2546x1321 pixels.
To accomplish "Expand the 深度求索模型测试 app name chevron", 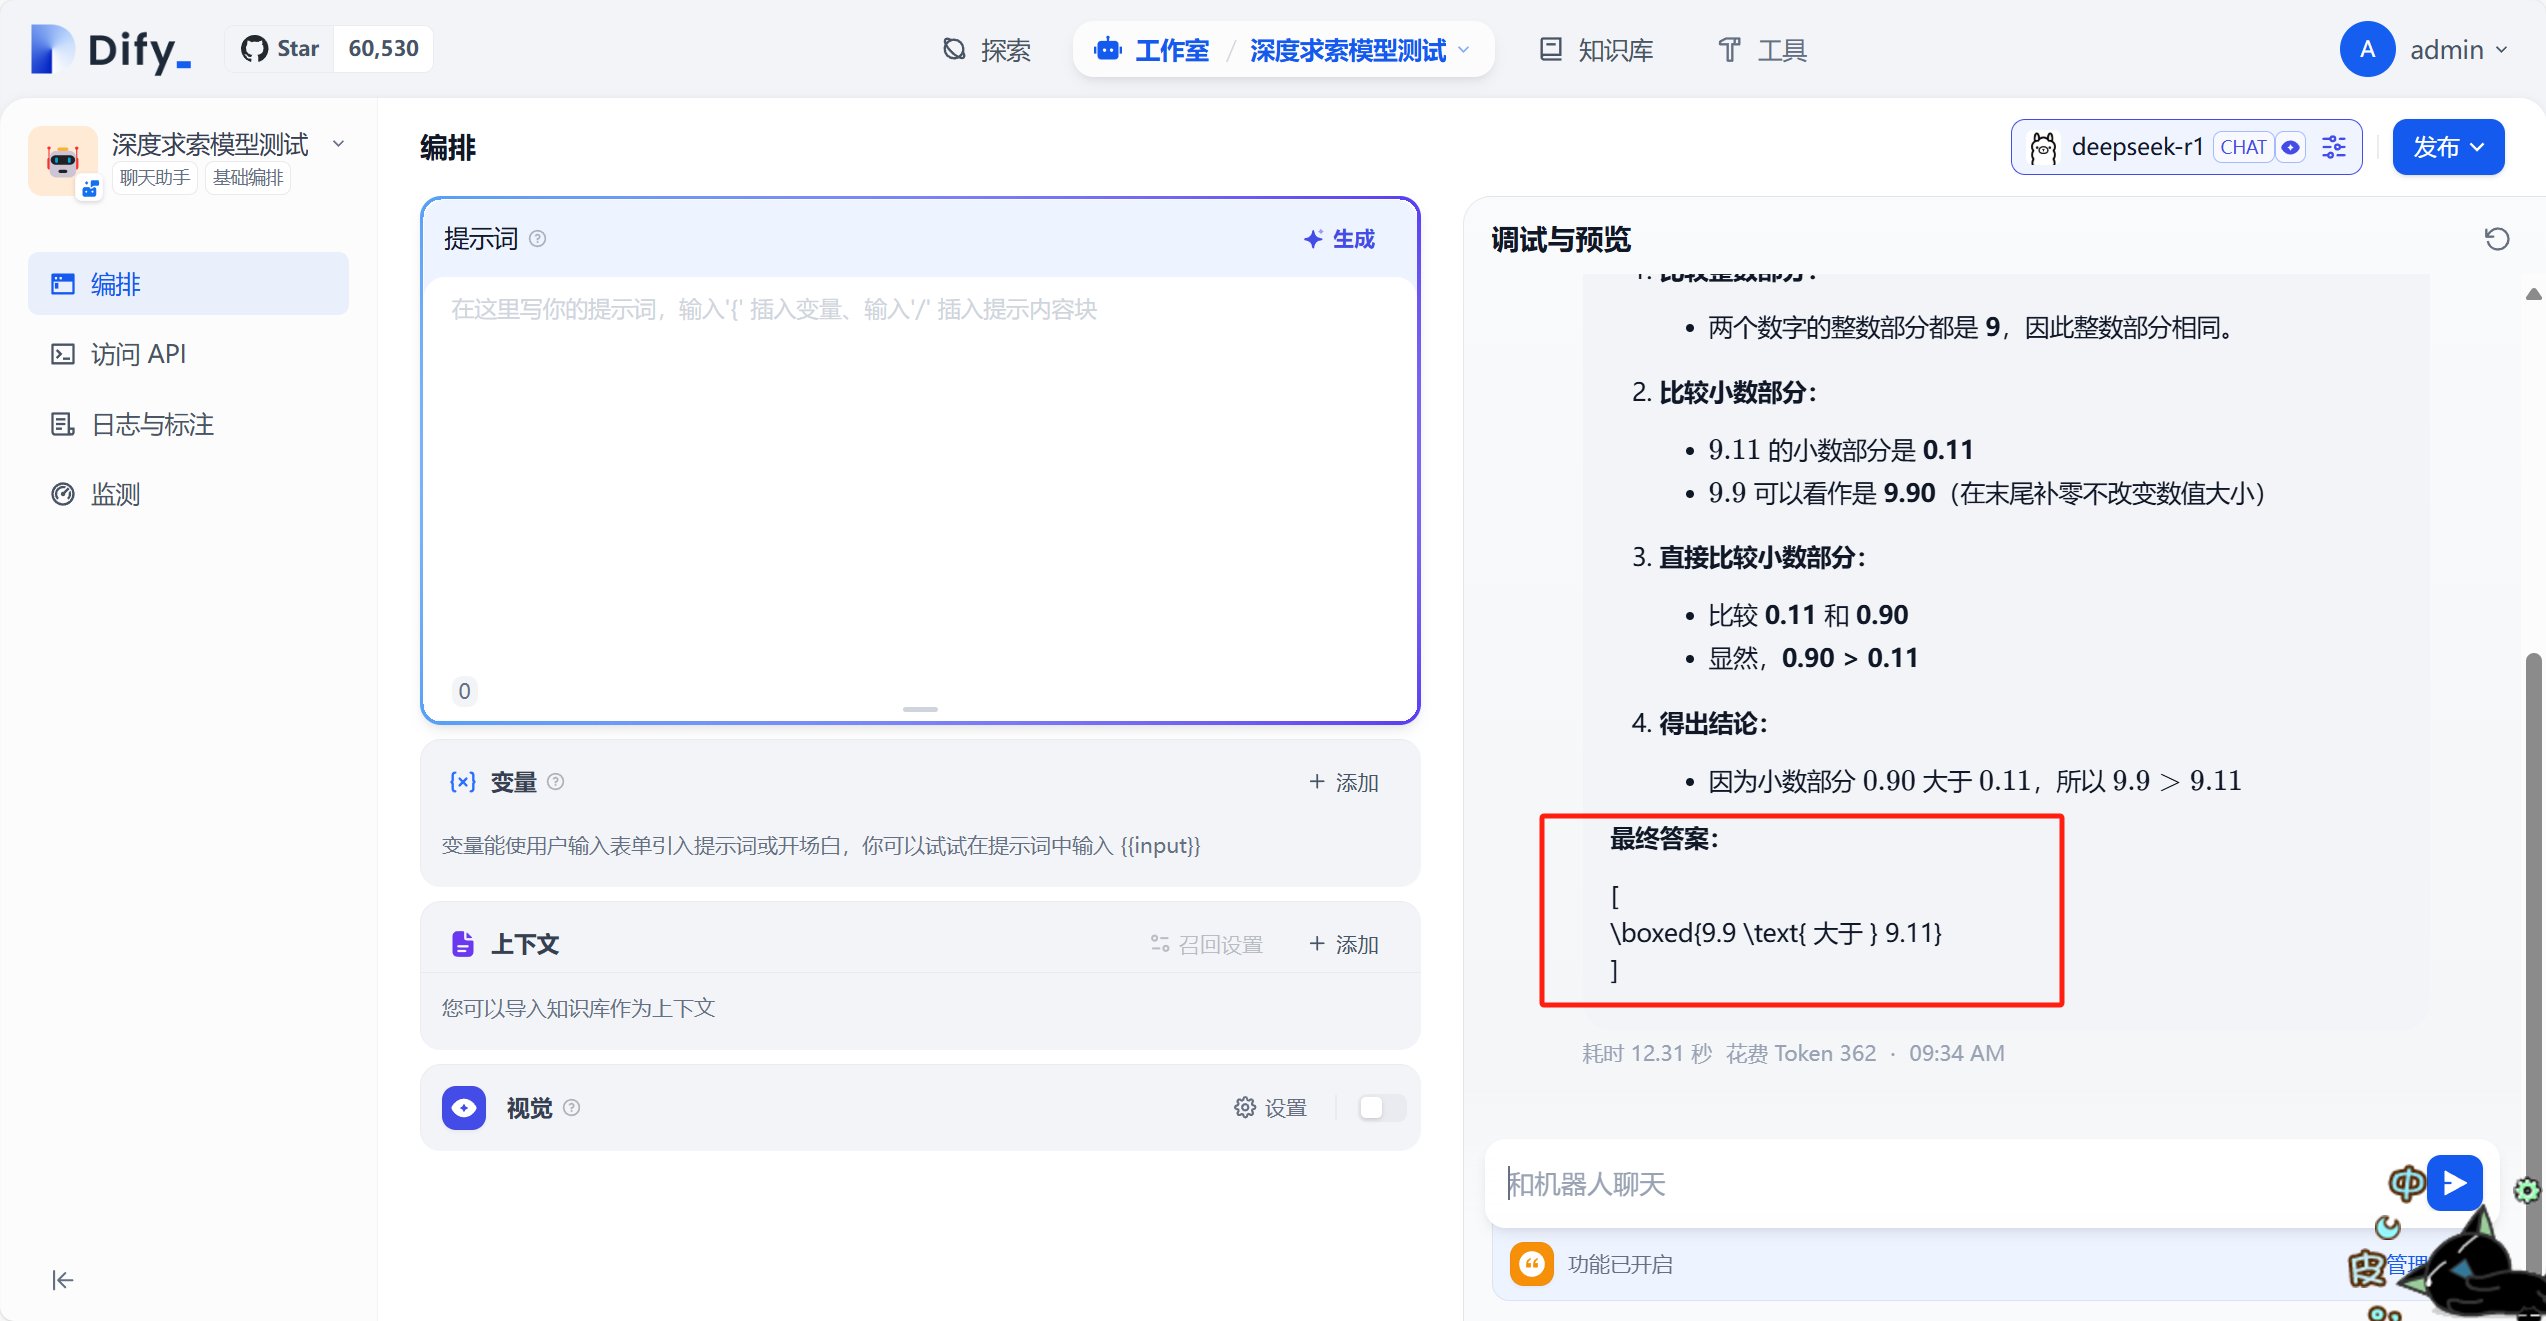I will click(339, 144).
